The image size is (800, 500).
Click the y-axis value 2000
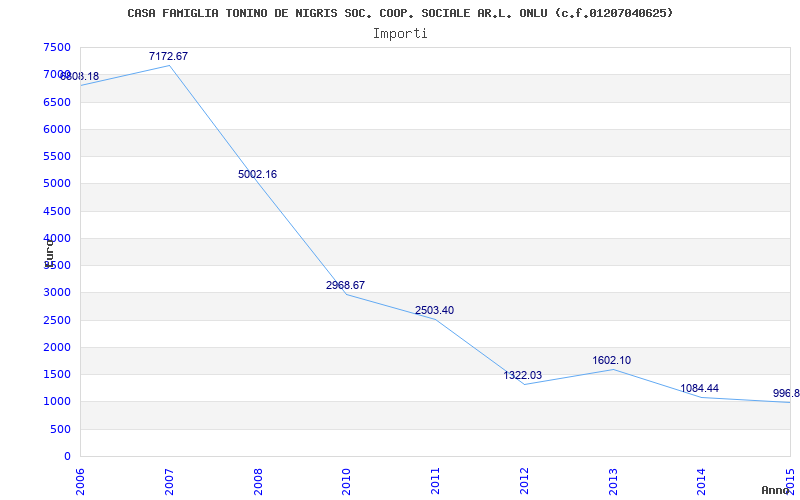point(57,347)
